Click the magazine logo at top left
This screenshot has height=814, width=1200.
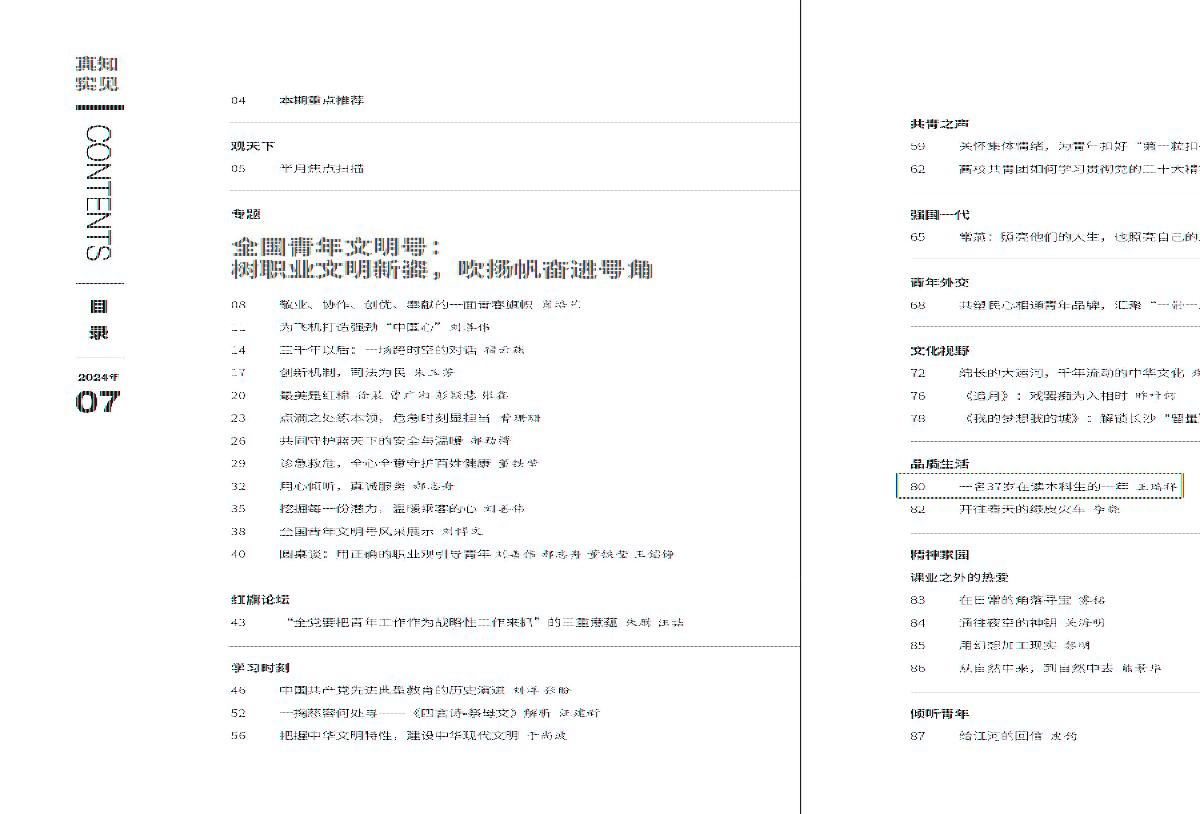click(97, 75)
